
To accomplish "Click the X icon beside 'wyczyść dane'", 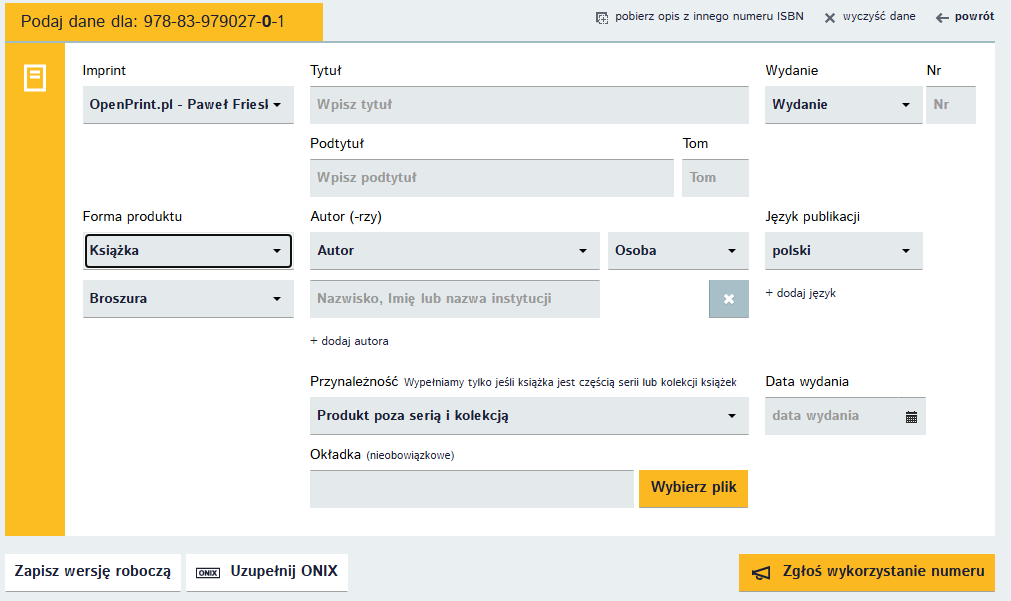I will [829, 17].
